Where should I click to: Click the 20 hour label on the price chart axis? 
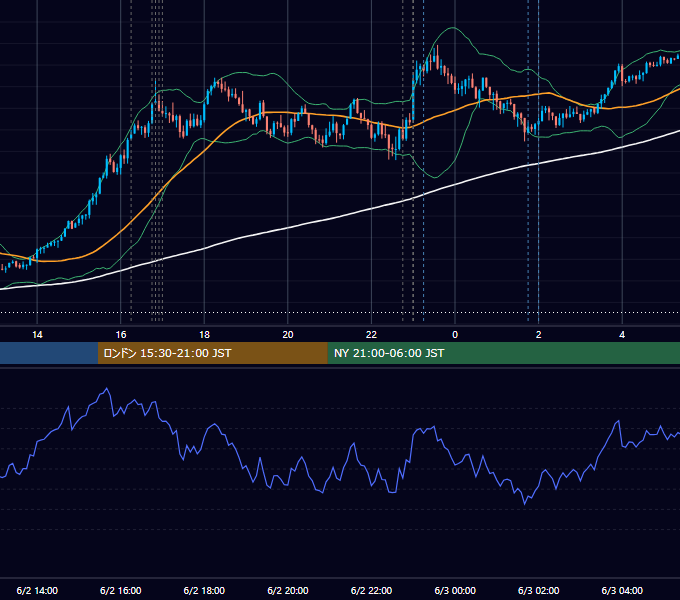pos(288,335)
